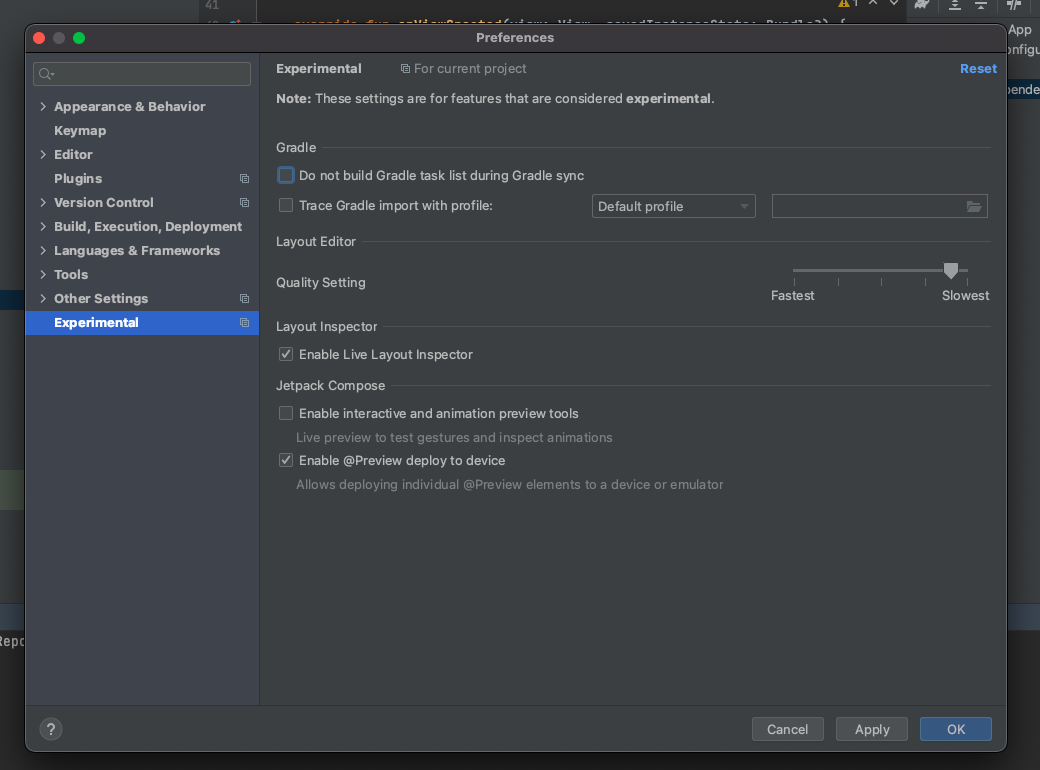
Task: Expand the Appearance & Behavior section
Action: tap(42, 107)
